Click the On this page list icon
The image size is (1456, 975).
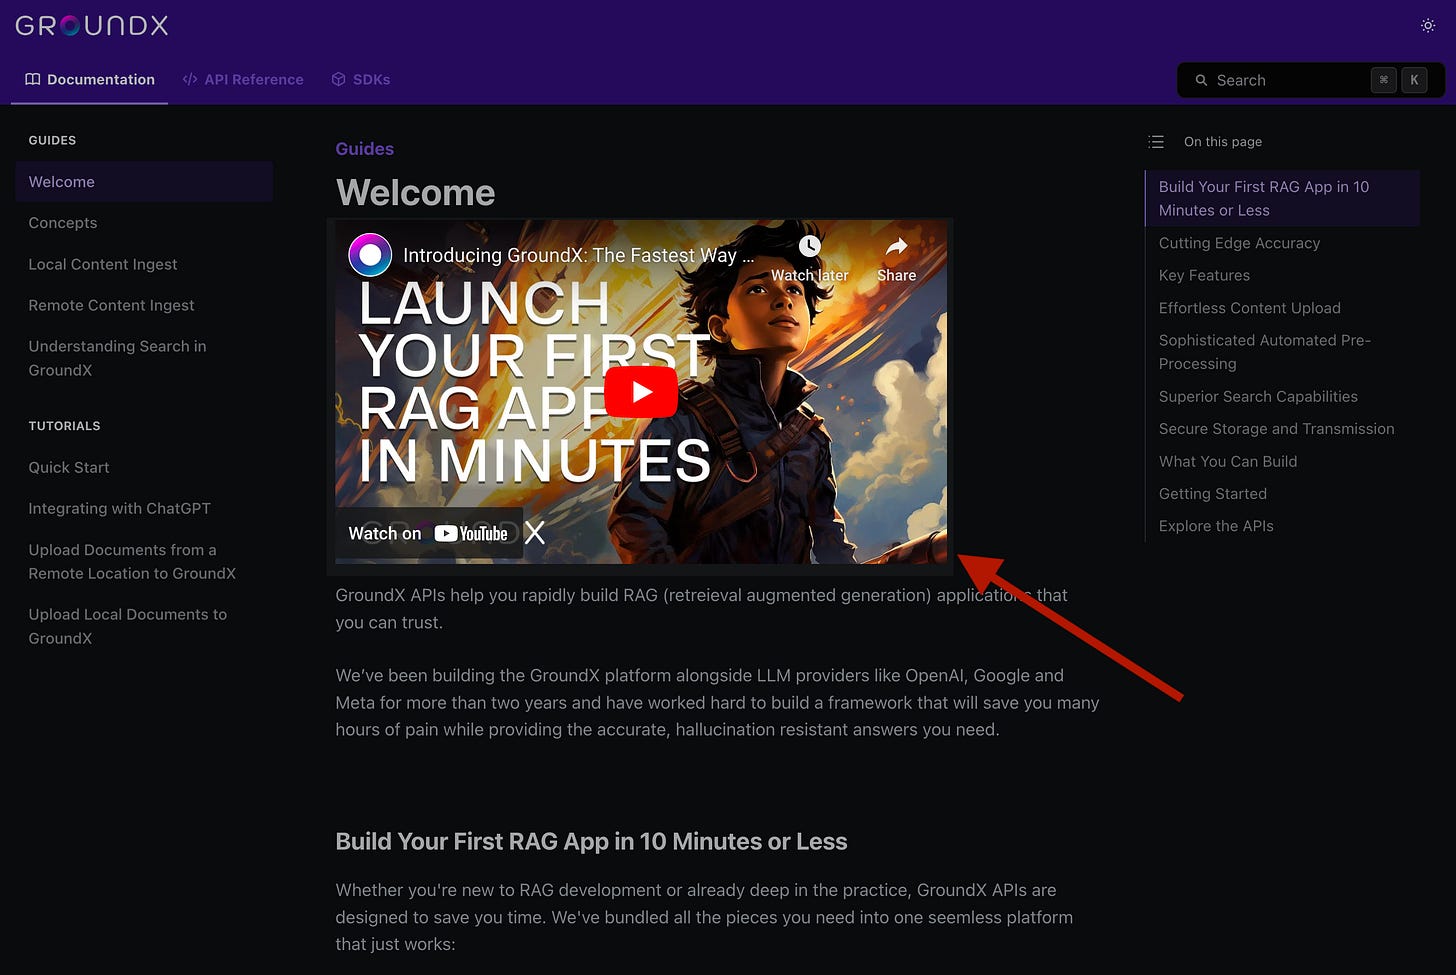(1156, 142)
